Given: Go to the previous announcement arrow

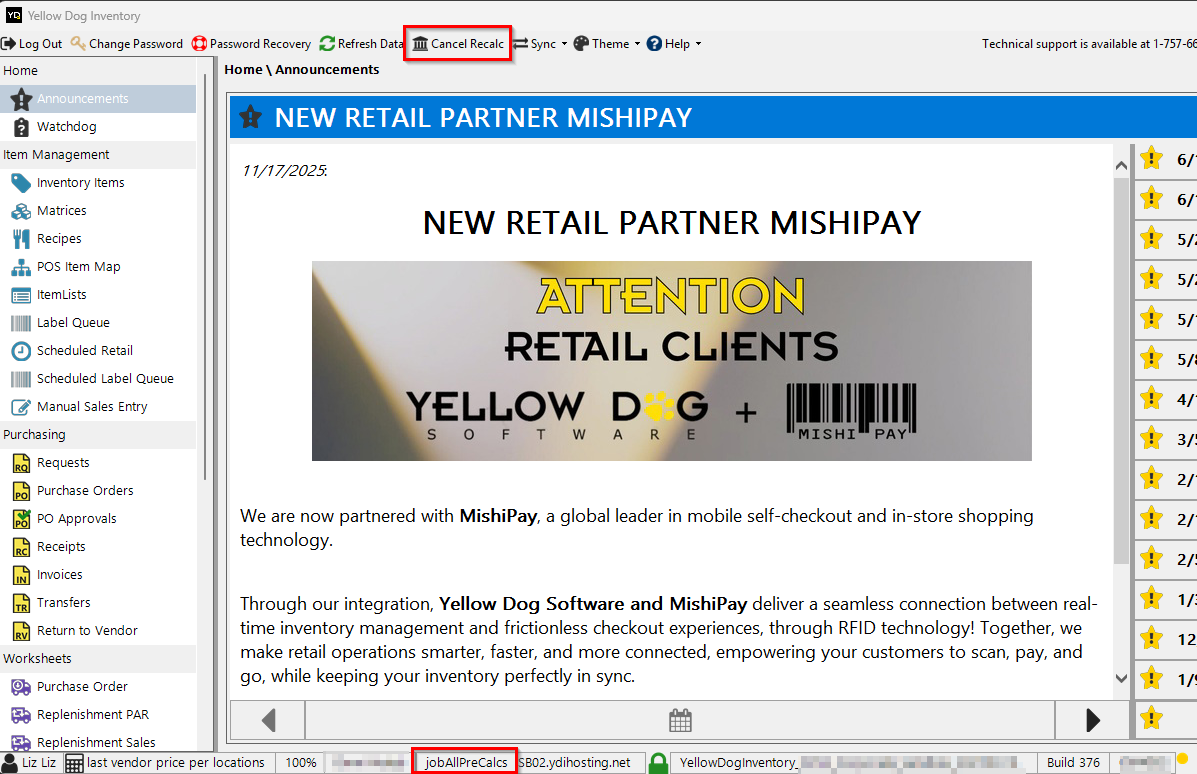Looking at the screenshot, I should 268,719.
